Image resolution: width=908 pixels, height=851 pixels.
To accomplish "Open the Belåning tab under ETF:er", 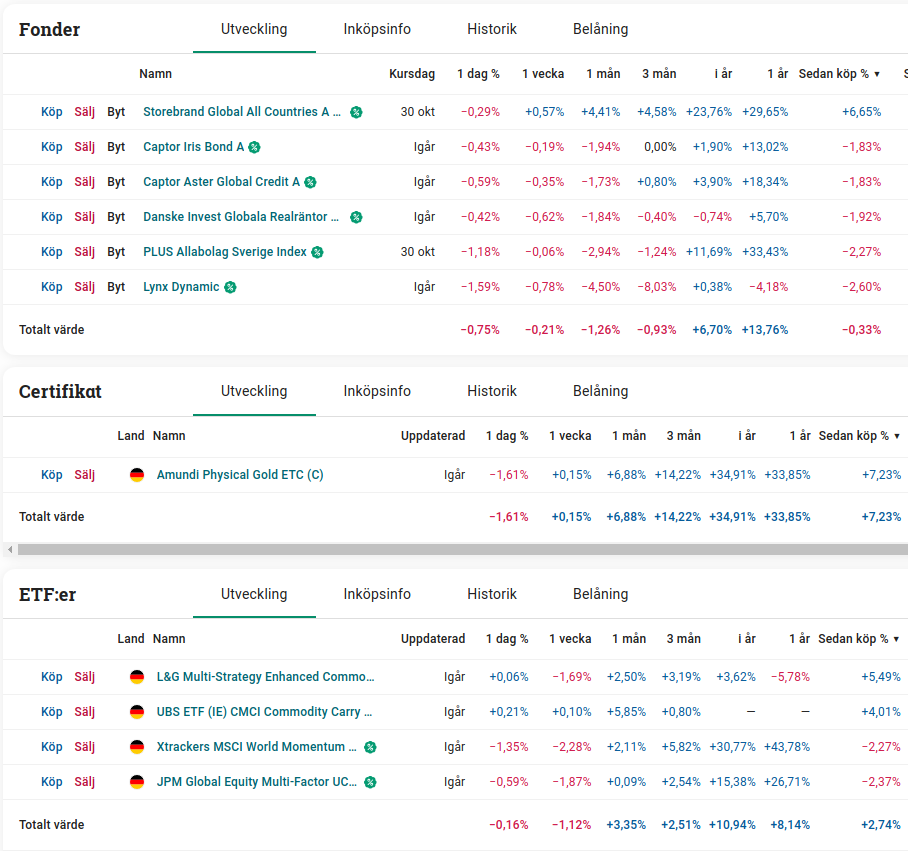I will (600, 594).
